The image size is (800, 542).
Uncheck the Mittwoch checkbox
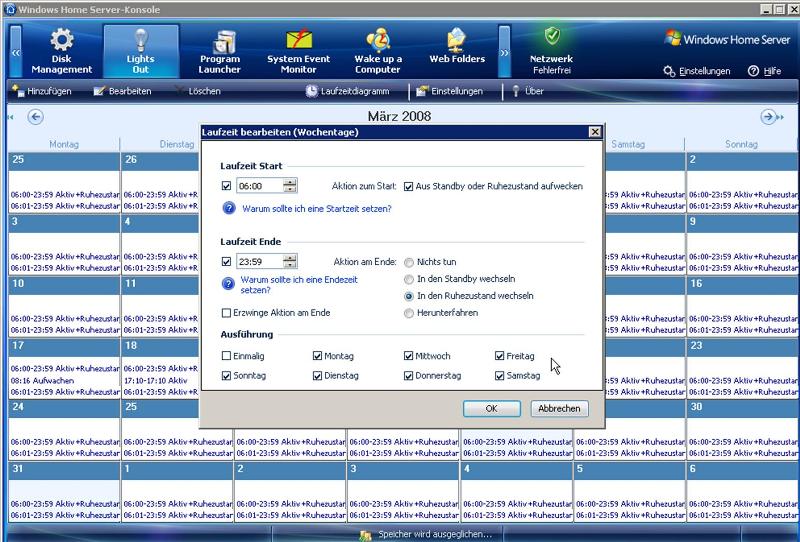click(408, 356)
